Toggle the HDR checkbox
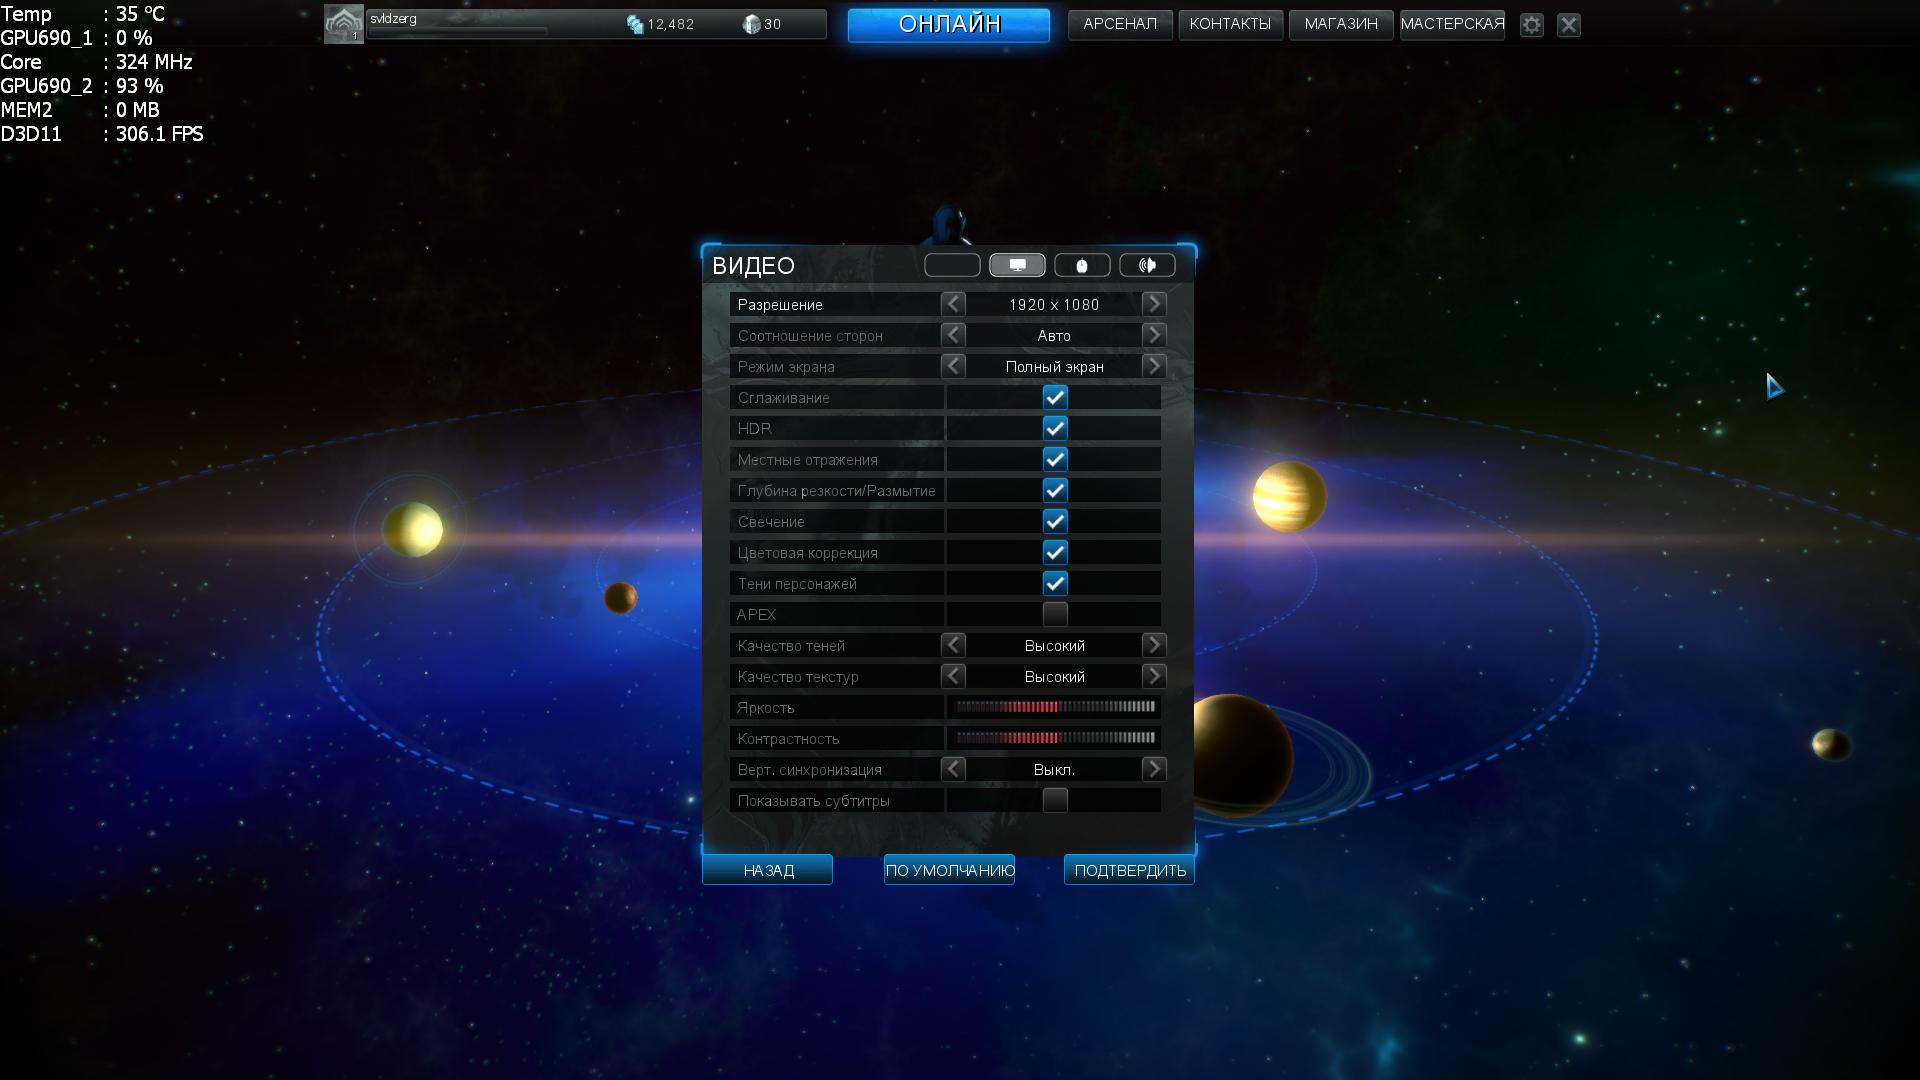Viewport: 1920px width, 1080px height. click(1055, 428)
